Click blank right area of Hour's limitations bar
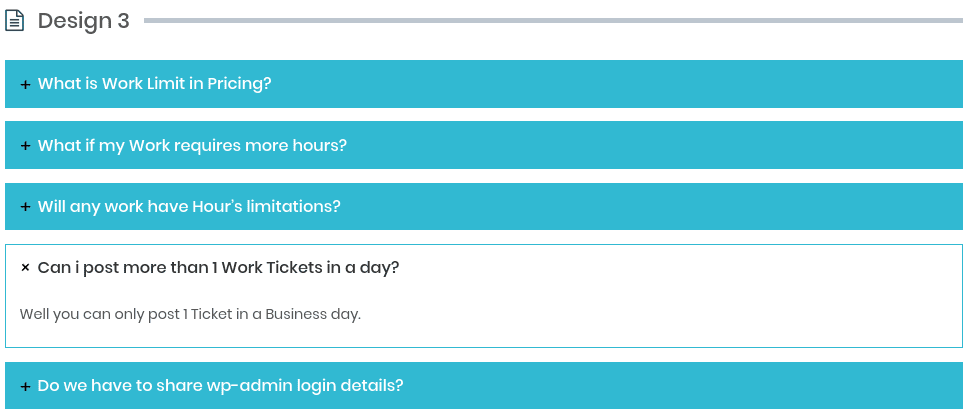The image size is (974, 415). [700, 206]
